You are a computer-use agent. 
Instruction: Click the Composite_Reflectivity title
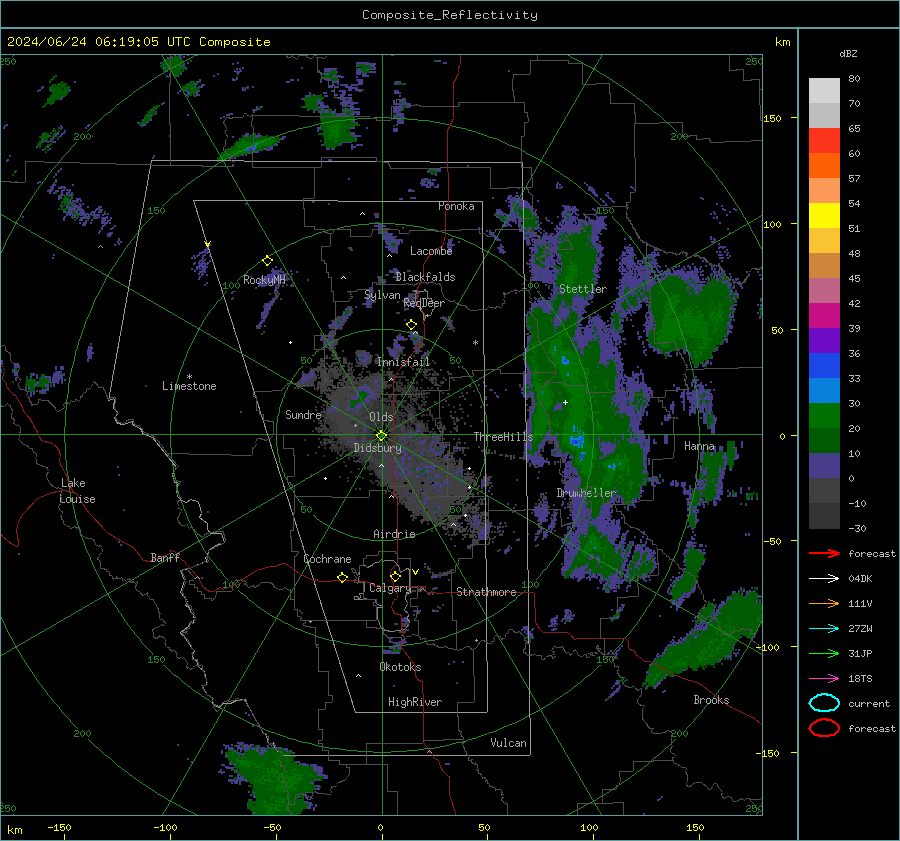tap(450, 15)
